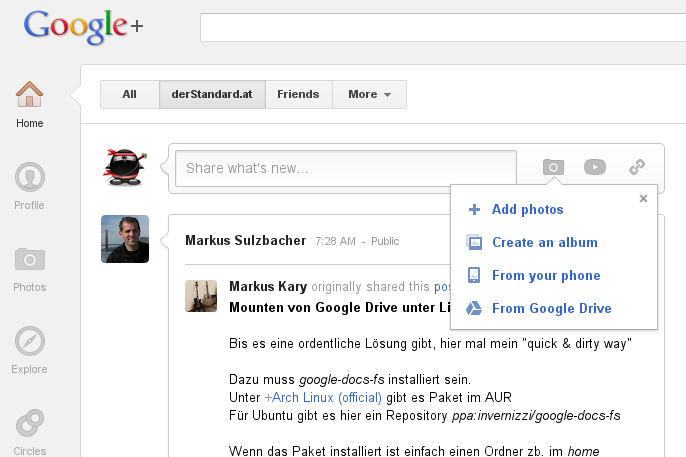Screen dimensions: 686x457
Task: Choose From Google Drive option
Action: point(551,309)
